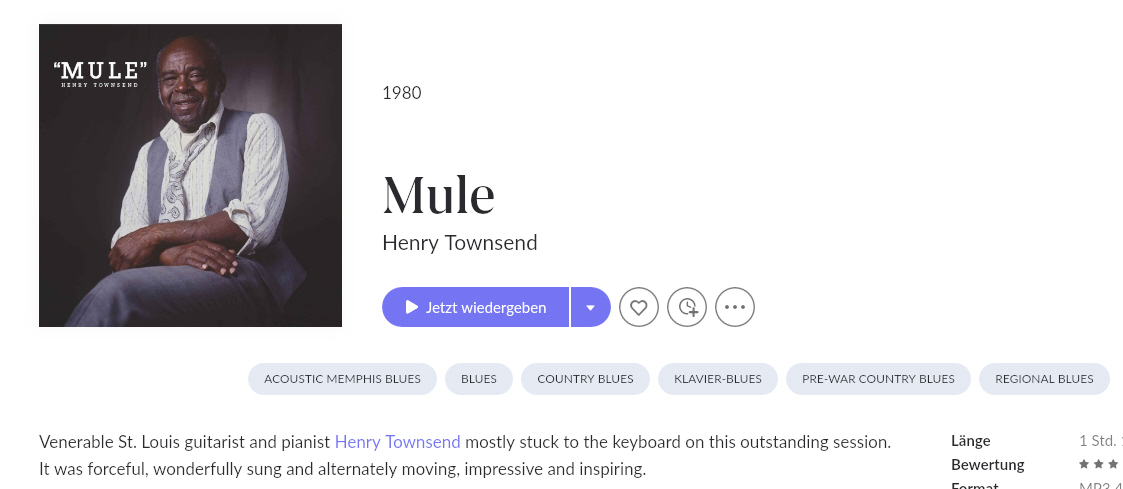Select the Blues genre tag

(479, 379)
